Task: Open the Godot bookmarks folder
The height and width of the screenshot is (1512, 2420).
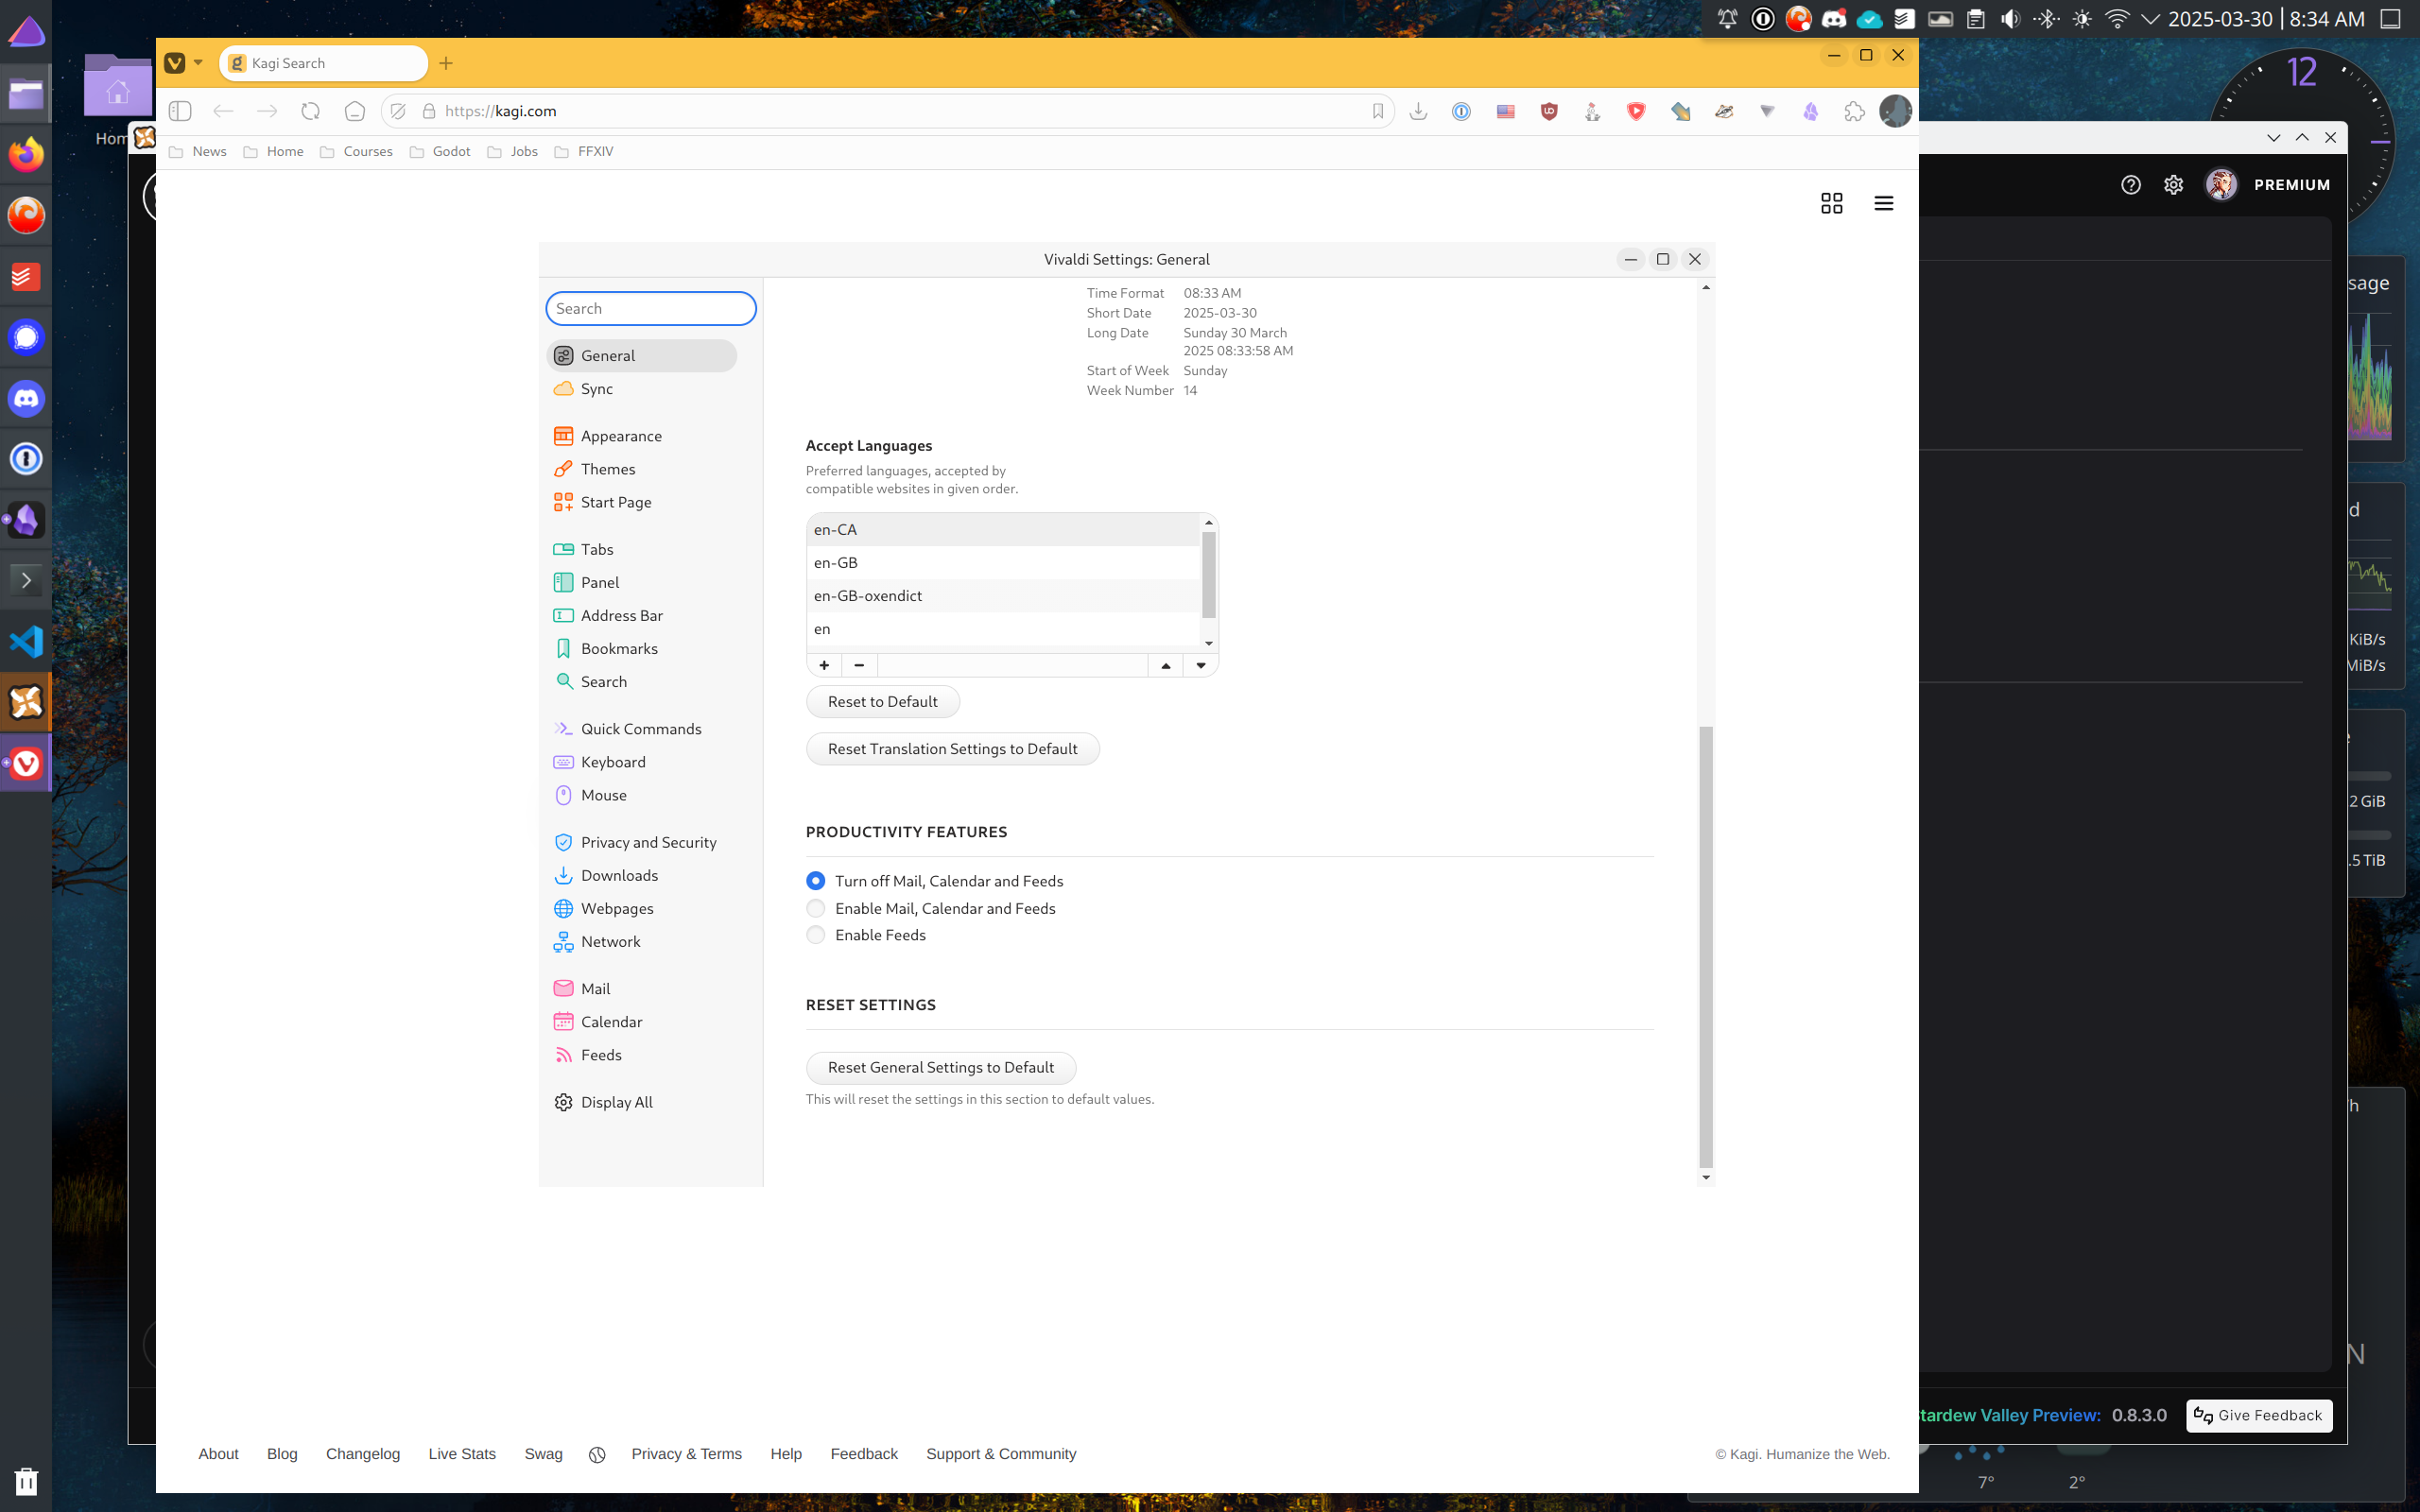Action: [440, 152]
